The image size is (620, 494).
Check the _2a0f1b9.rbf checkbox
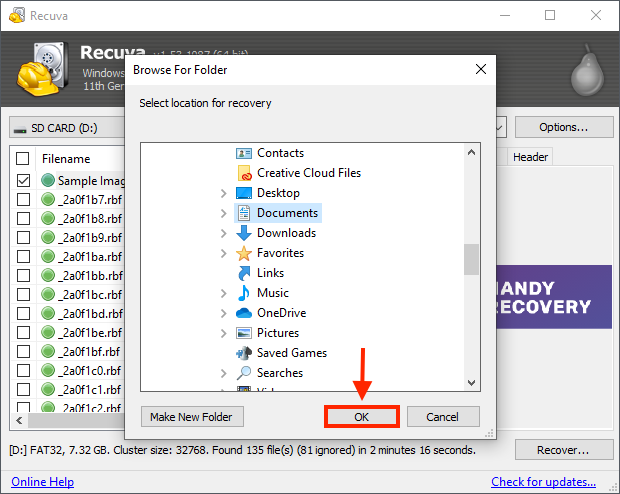tap(23, 237)
